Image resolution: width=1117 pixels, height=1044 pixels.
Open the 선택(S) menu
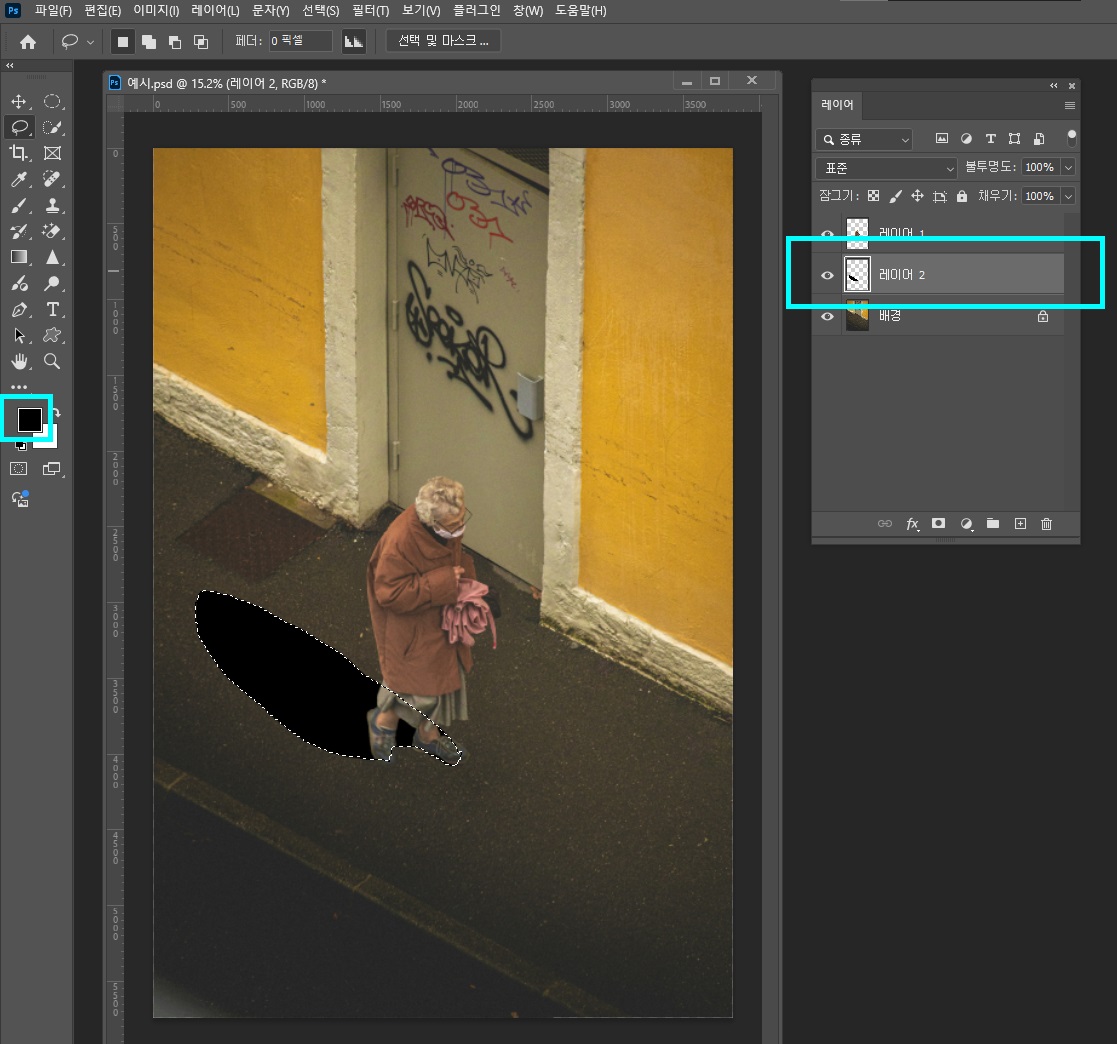(321, 11)
